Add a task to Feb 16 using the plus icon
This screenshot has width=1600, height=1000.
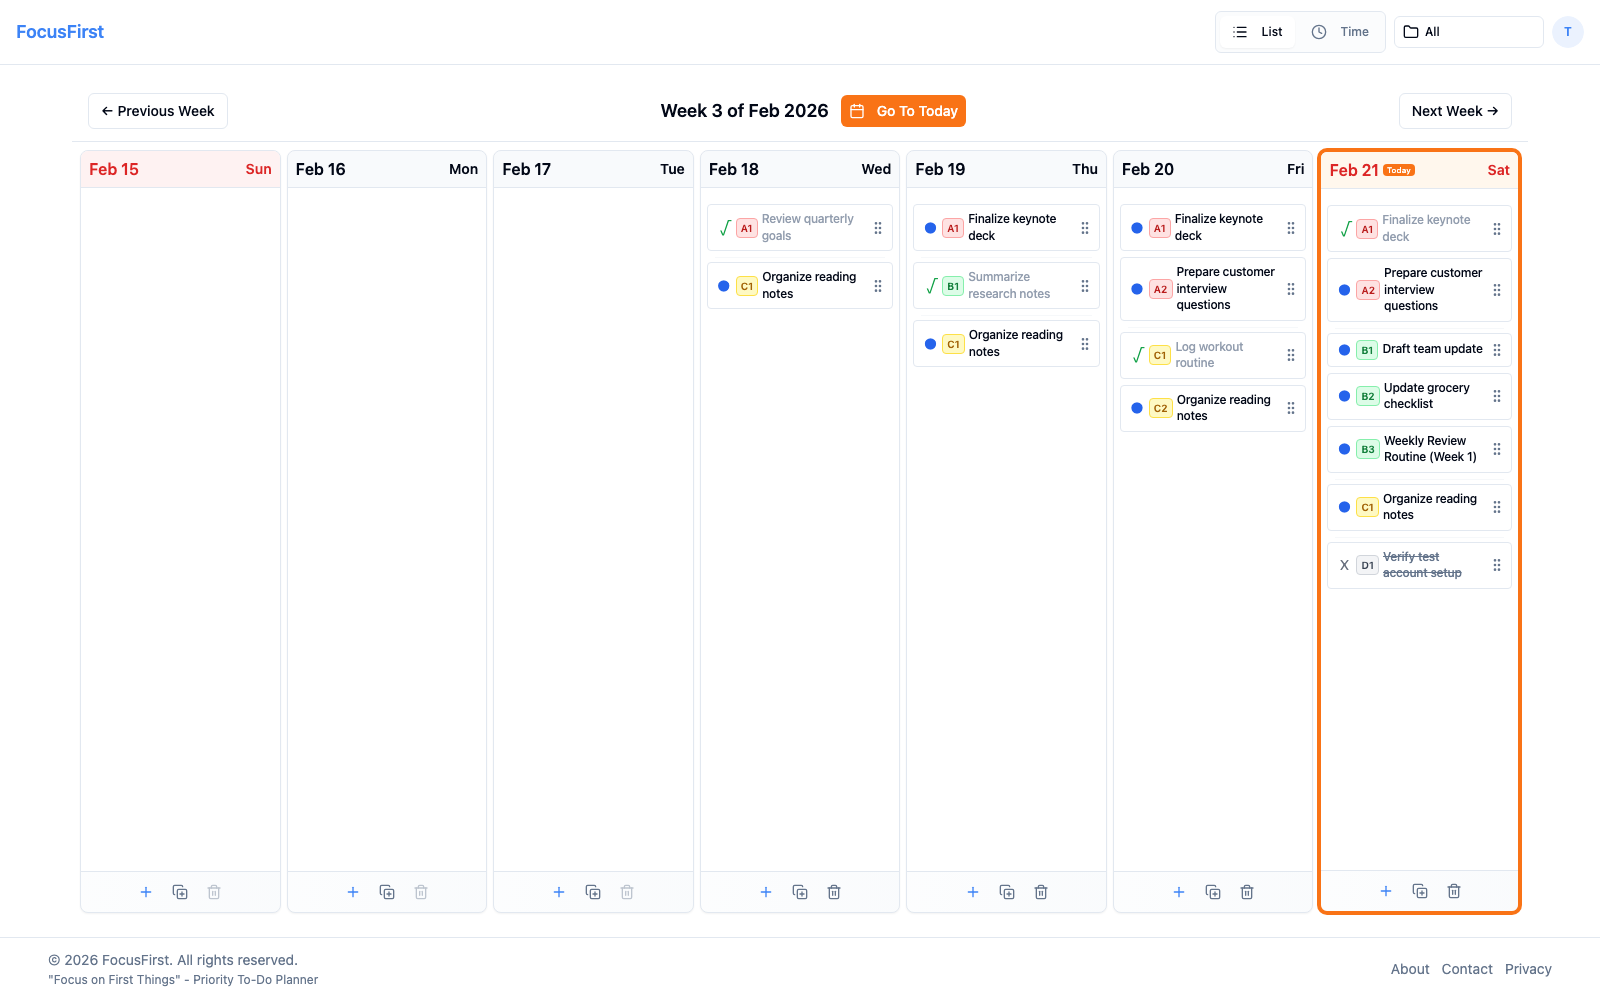coord(352,891)
